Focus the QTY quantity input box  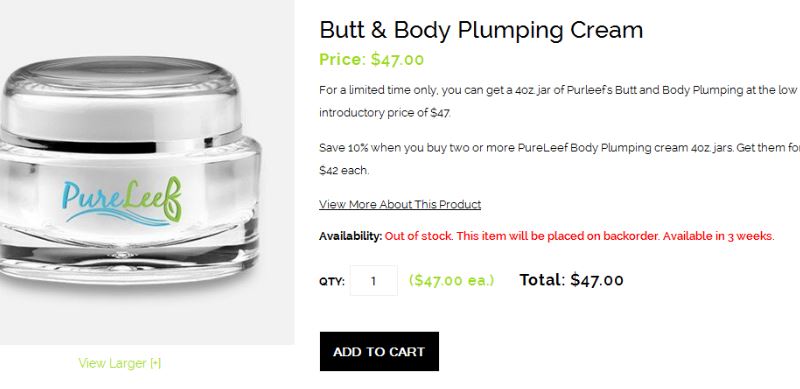click(373, 280)
